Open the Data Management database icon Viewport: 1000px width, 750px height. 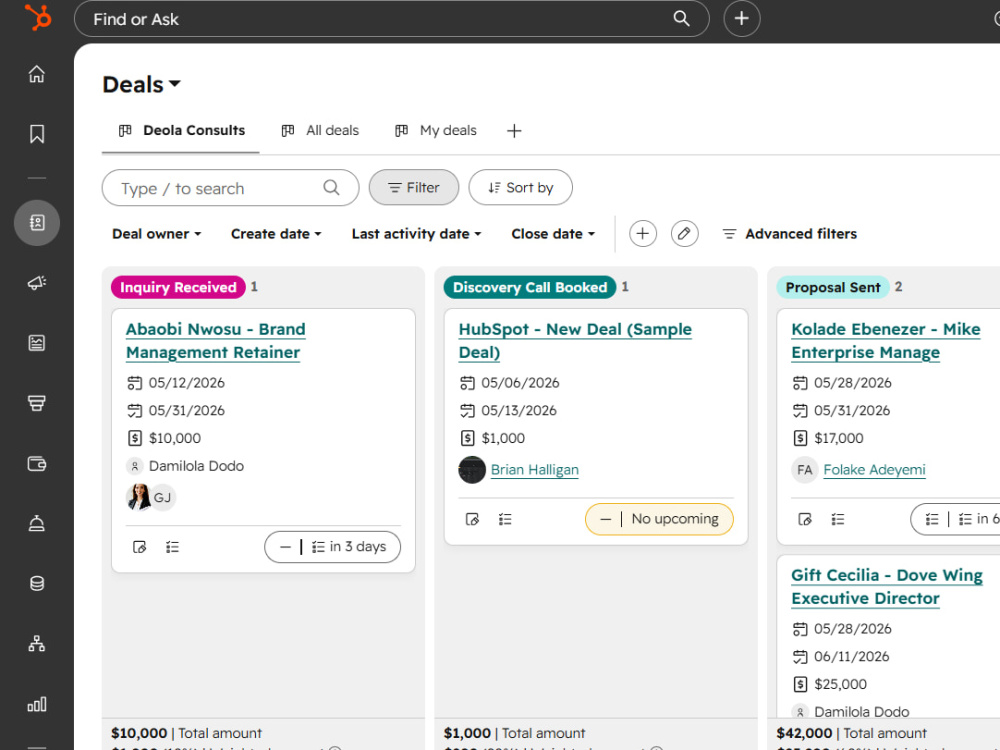[x=37, y=584]
